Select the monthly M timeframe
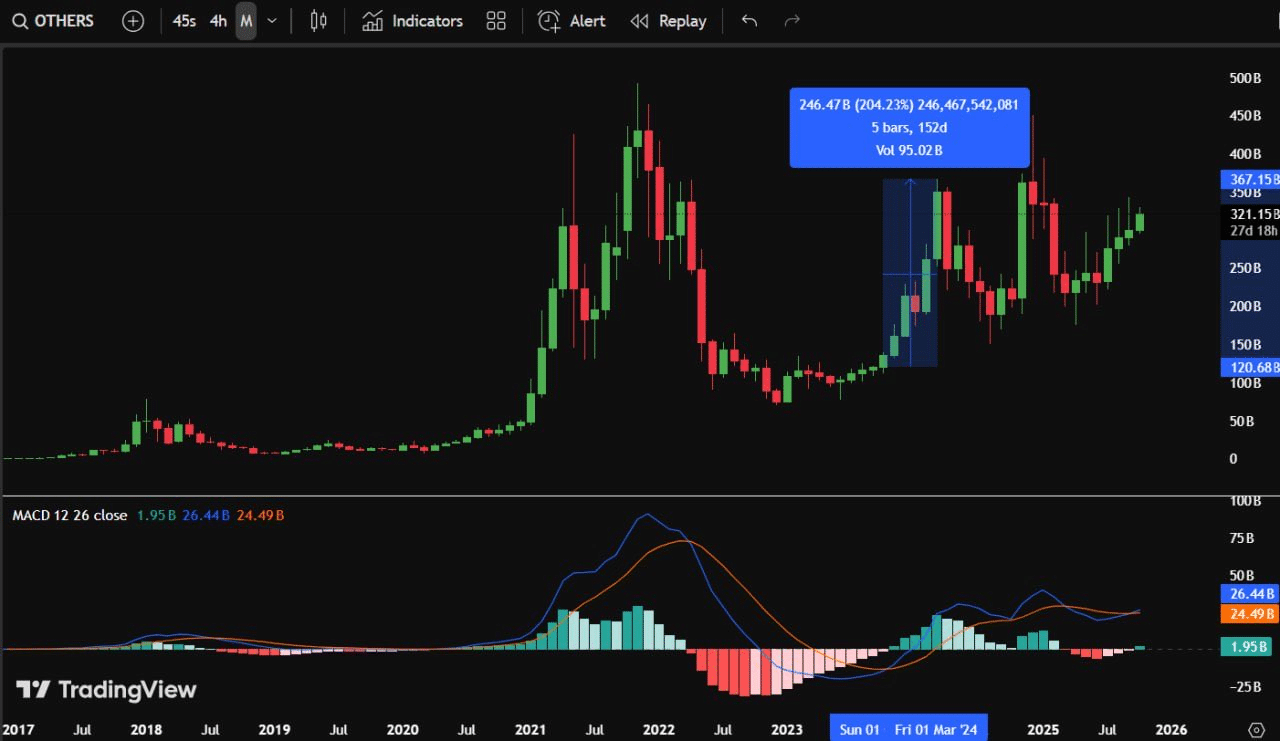This screenshot has height=741, width=1280. pos(246,21)
